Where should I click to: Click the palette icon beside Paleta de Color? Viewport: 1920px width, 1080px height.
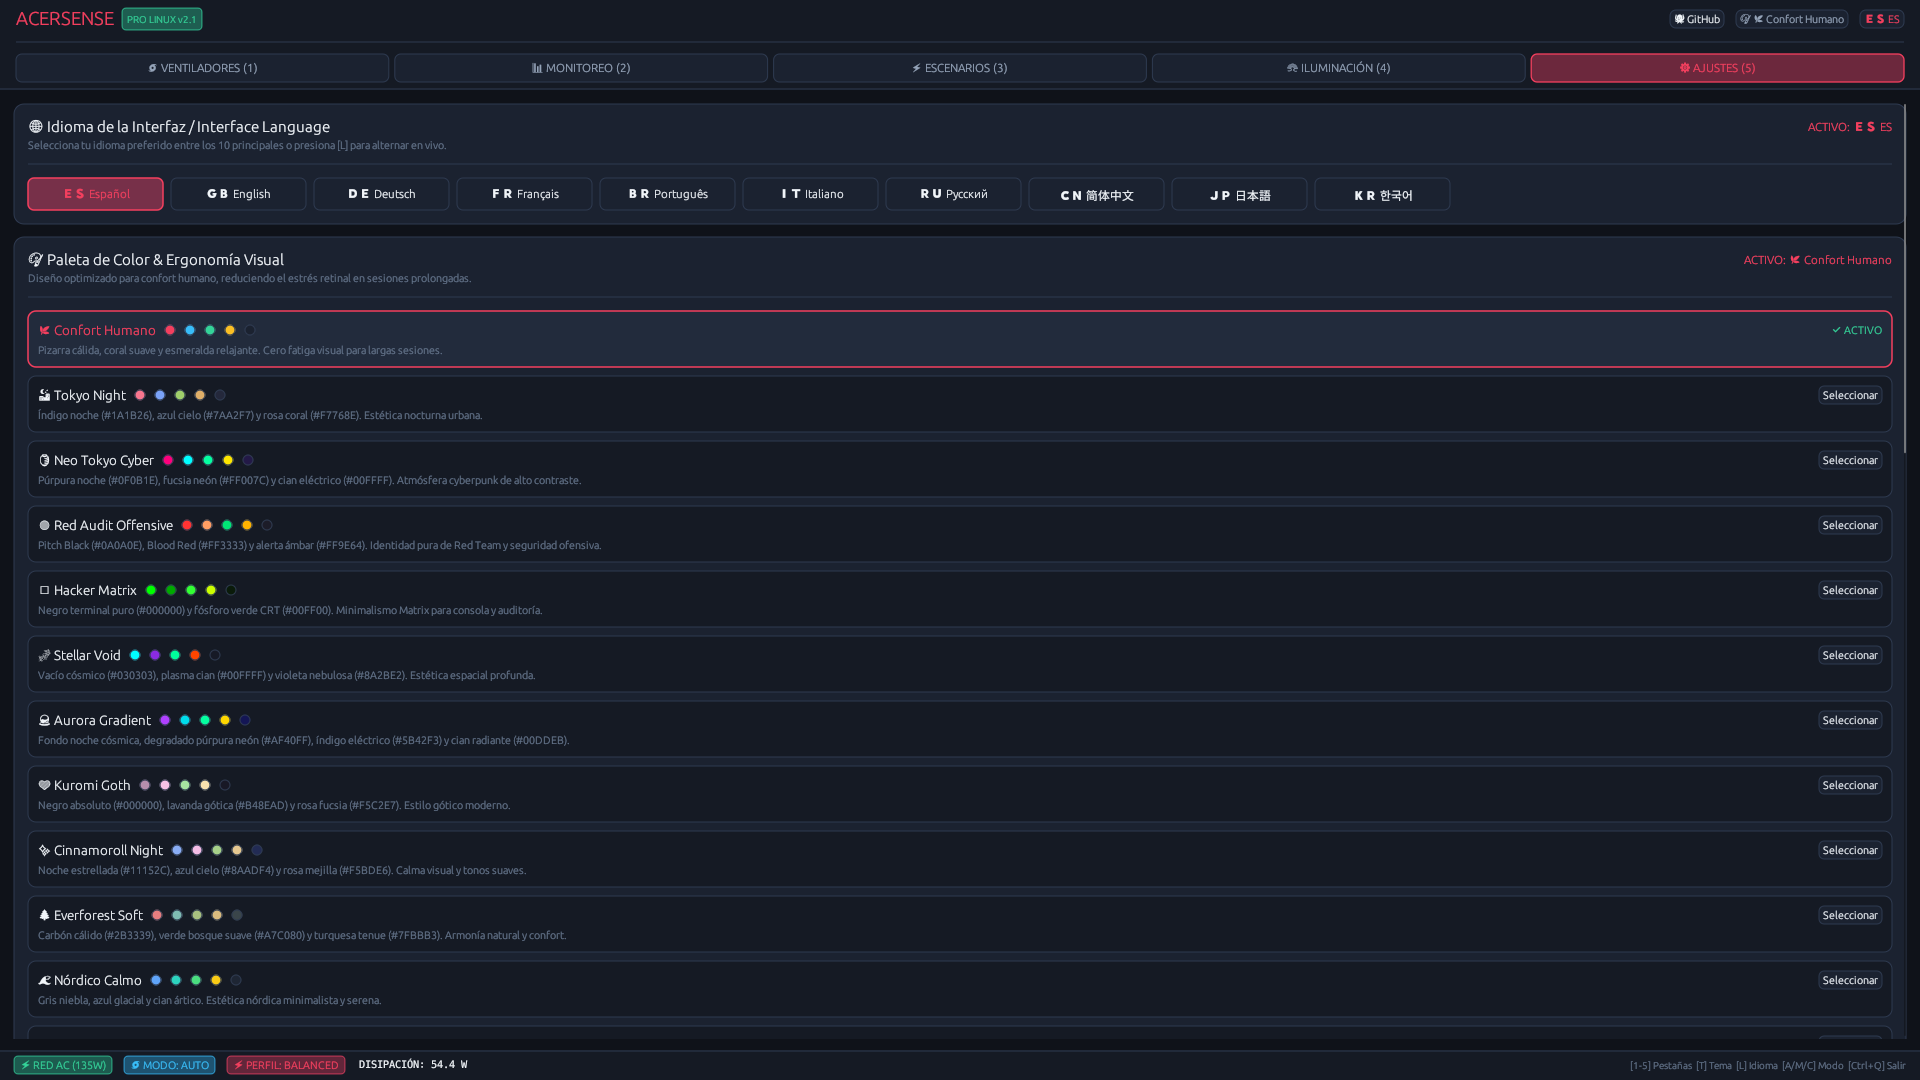pos(36,260)
